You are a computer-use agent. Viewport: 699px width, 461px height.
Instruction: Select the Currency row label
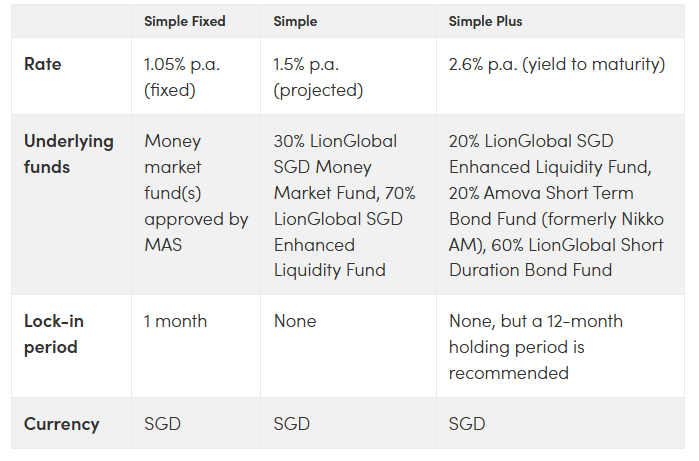(62, 424)
